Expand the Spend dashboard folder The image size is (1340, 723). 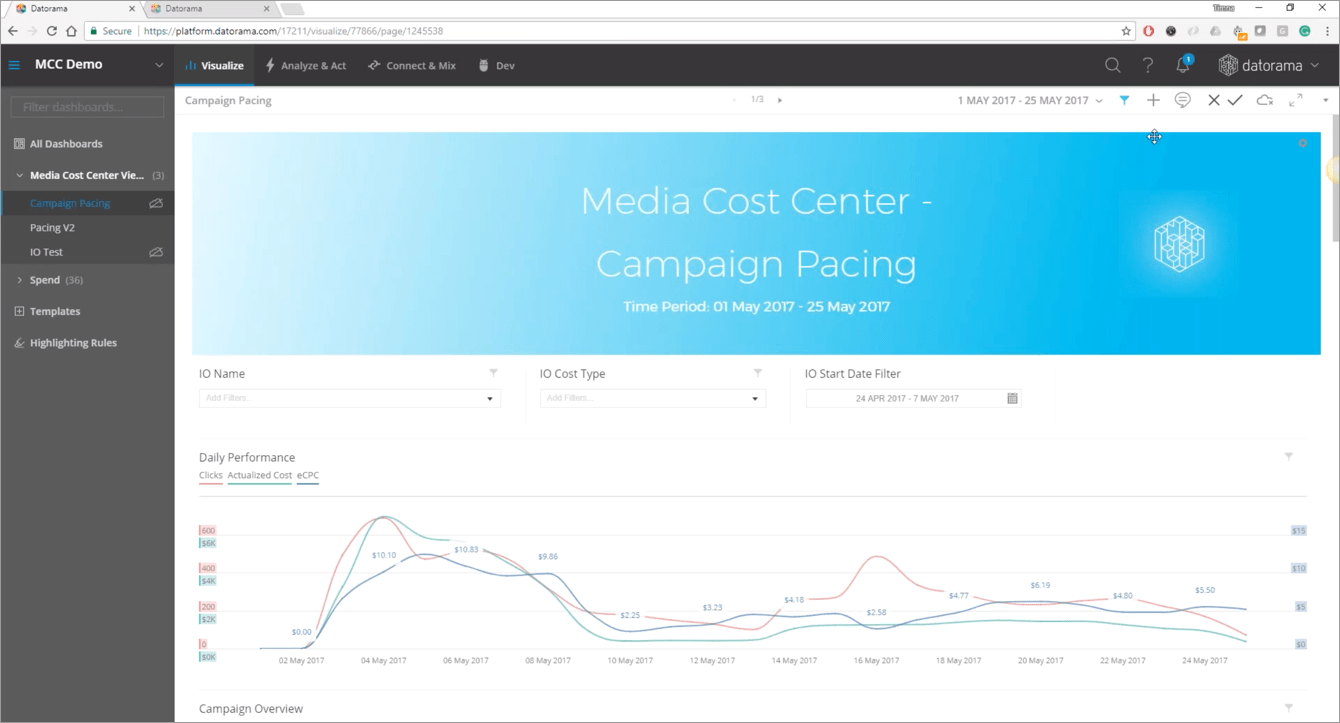(19, 280)
